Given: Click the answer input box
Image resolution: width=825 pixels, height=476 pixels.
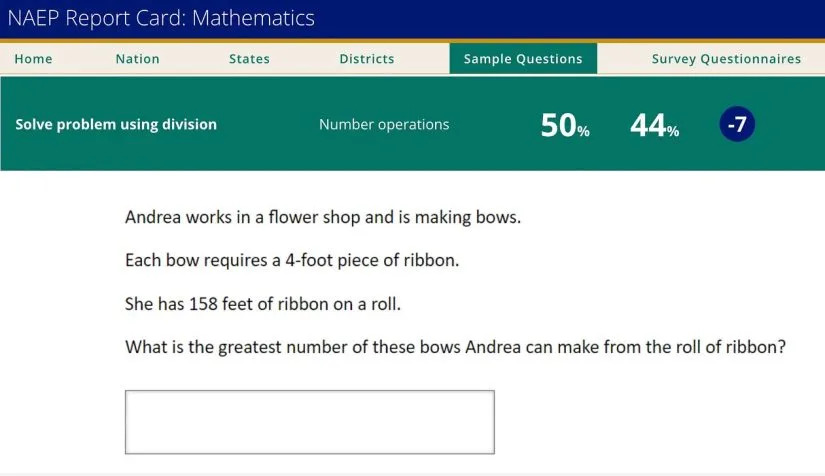Looking at the screenshot, I should (309, 422).
